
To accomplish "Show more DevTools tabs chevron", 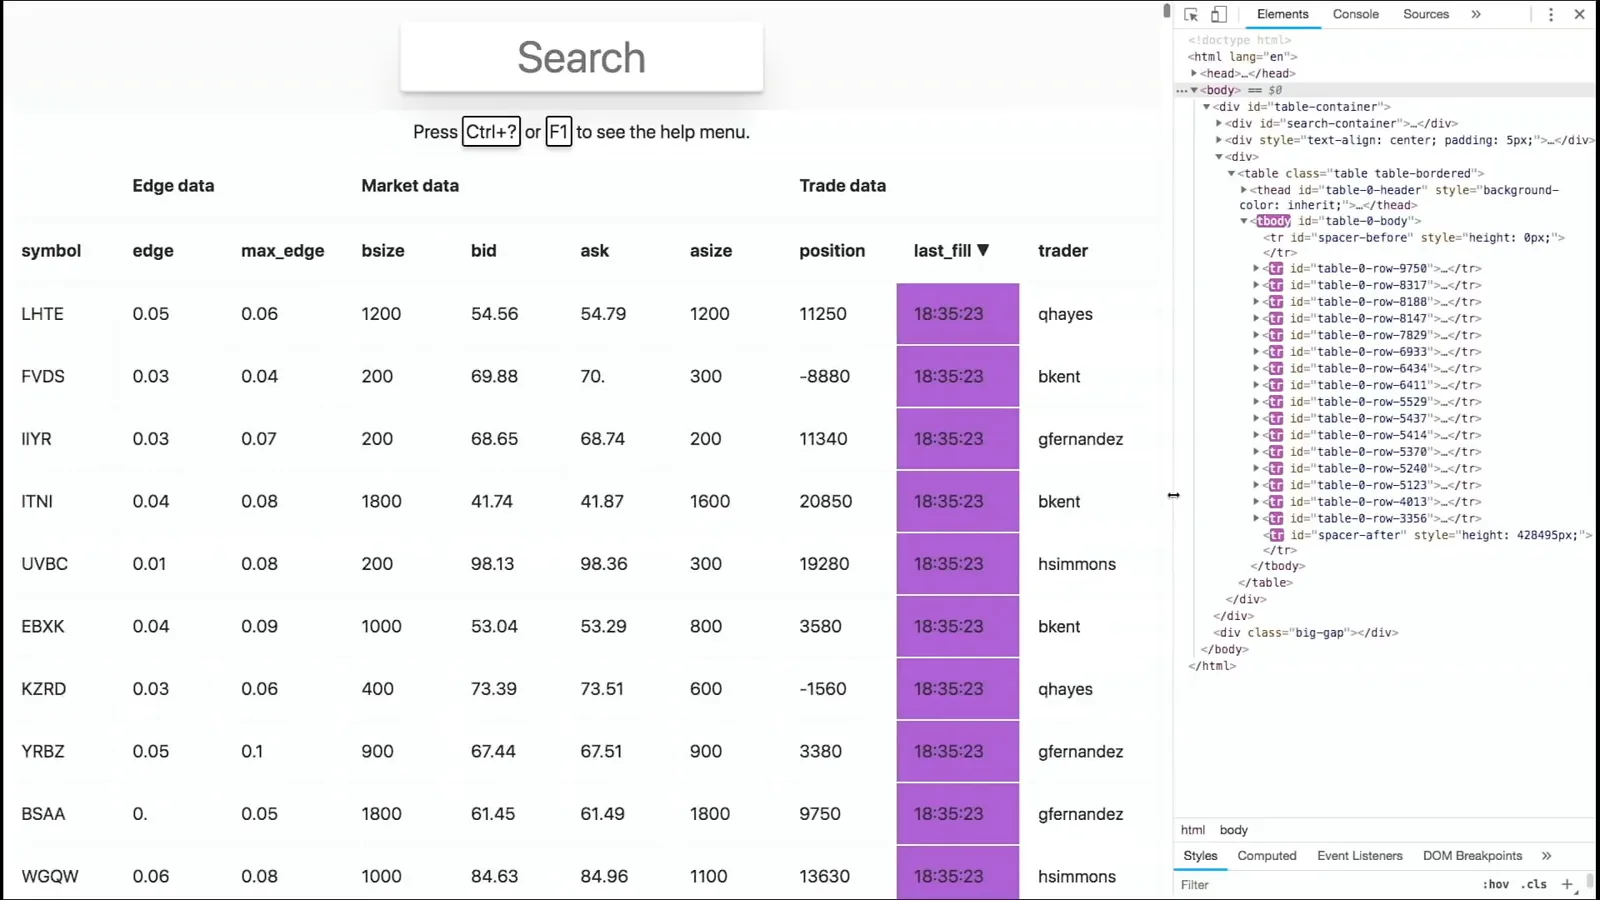I will (x=1476, y=14).
